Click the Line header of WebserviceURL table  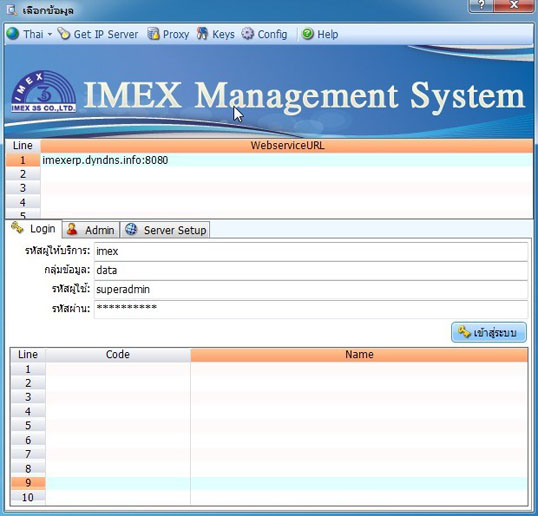[23, 145]
